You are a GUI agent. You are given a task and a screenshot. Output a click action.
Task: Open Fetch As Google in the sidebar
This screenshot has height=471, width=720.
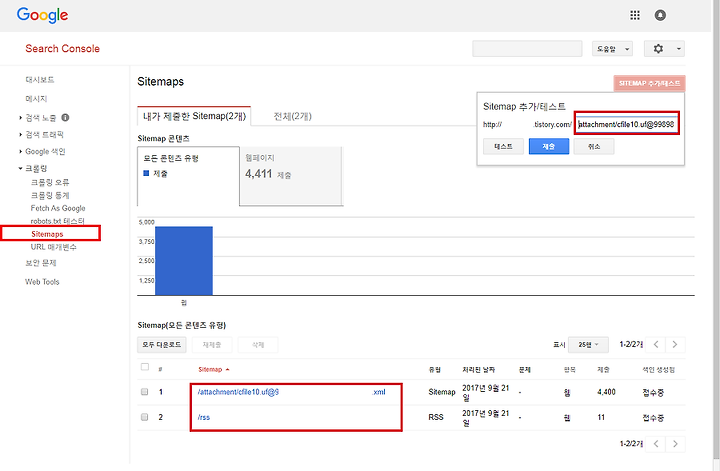(x=58, y=208)
